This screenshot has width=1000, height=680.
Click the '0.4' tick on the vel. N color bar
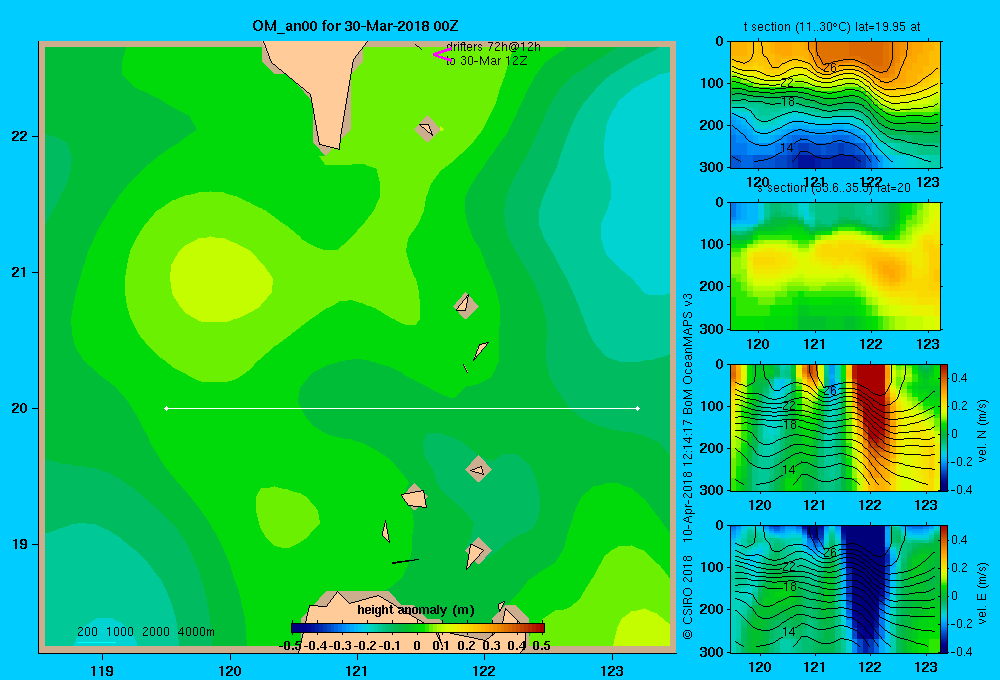pos(959,378)
